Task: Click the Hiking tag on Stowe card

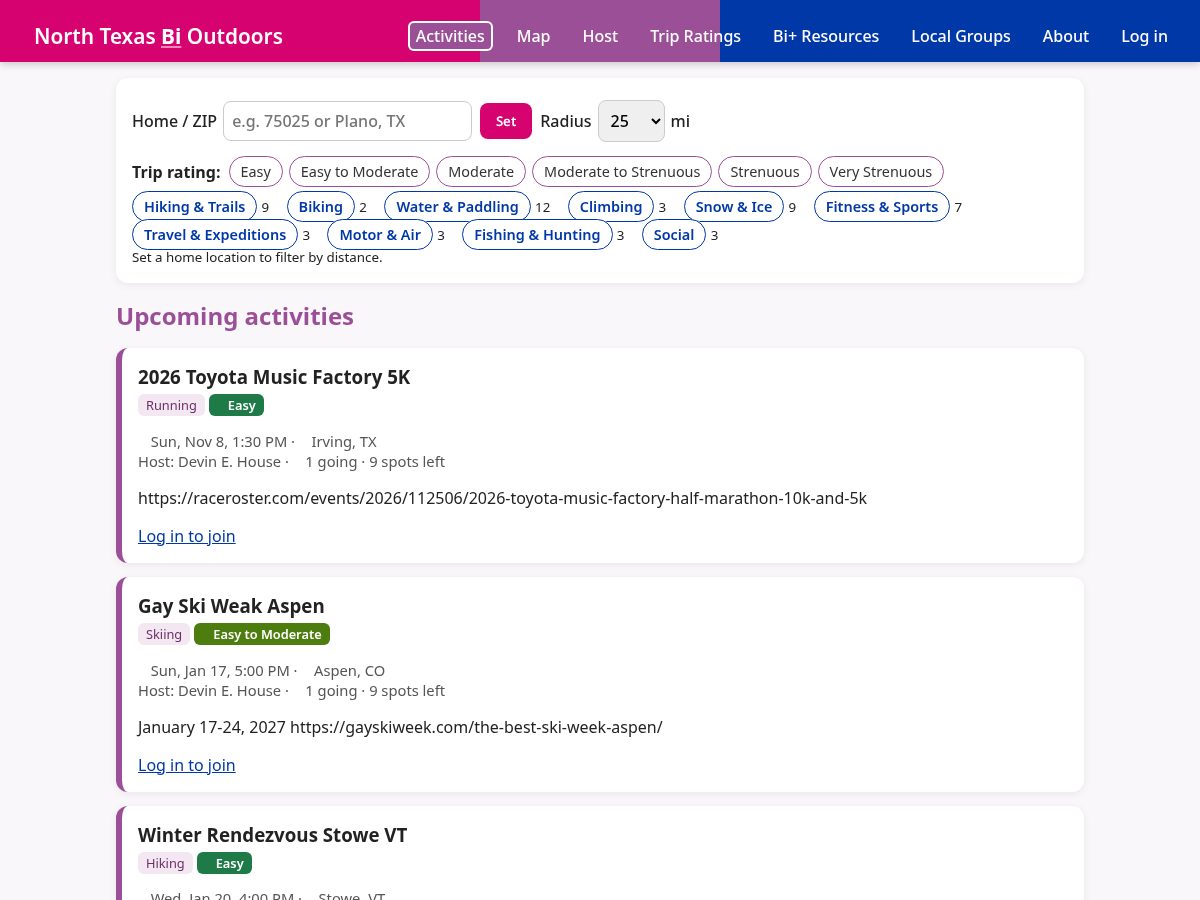Action: click(x=165, y=863)
